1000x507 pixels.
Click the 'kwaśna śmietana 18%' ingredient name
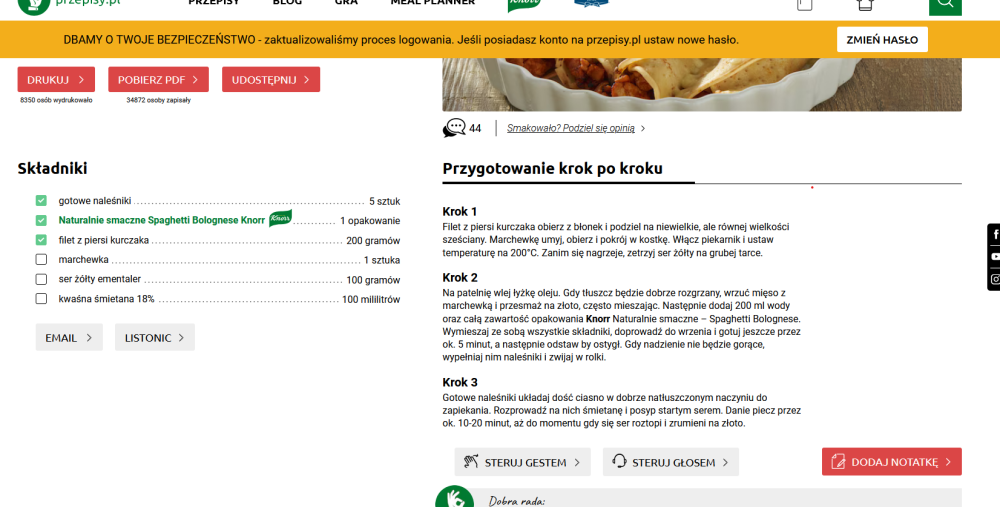(107, 298)
